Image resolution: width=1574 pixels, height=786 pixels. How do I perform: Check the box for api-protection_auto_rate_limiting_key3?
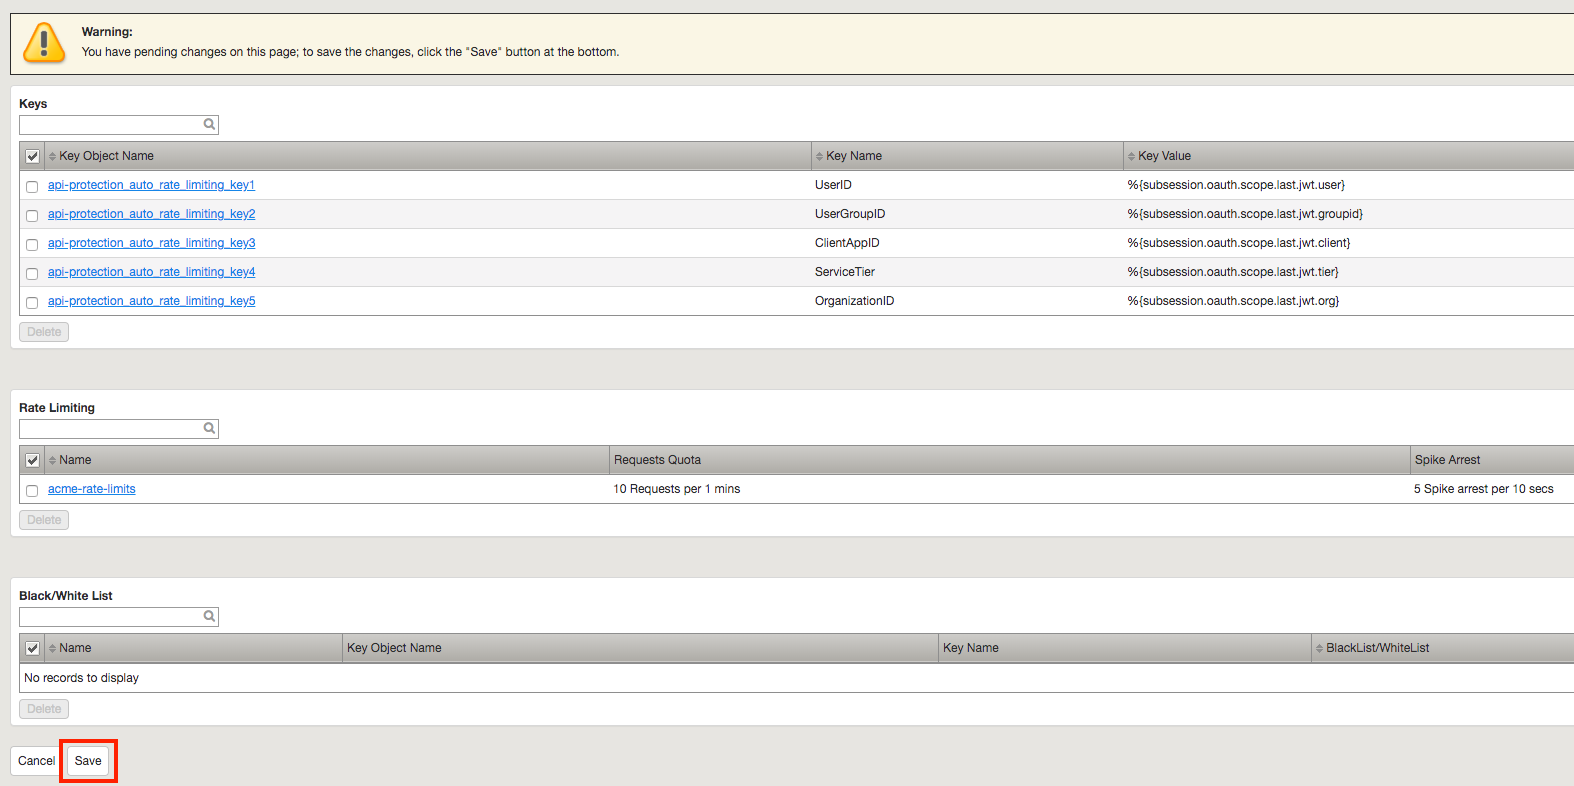click(32, 244)
